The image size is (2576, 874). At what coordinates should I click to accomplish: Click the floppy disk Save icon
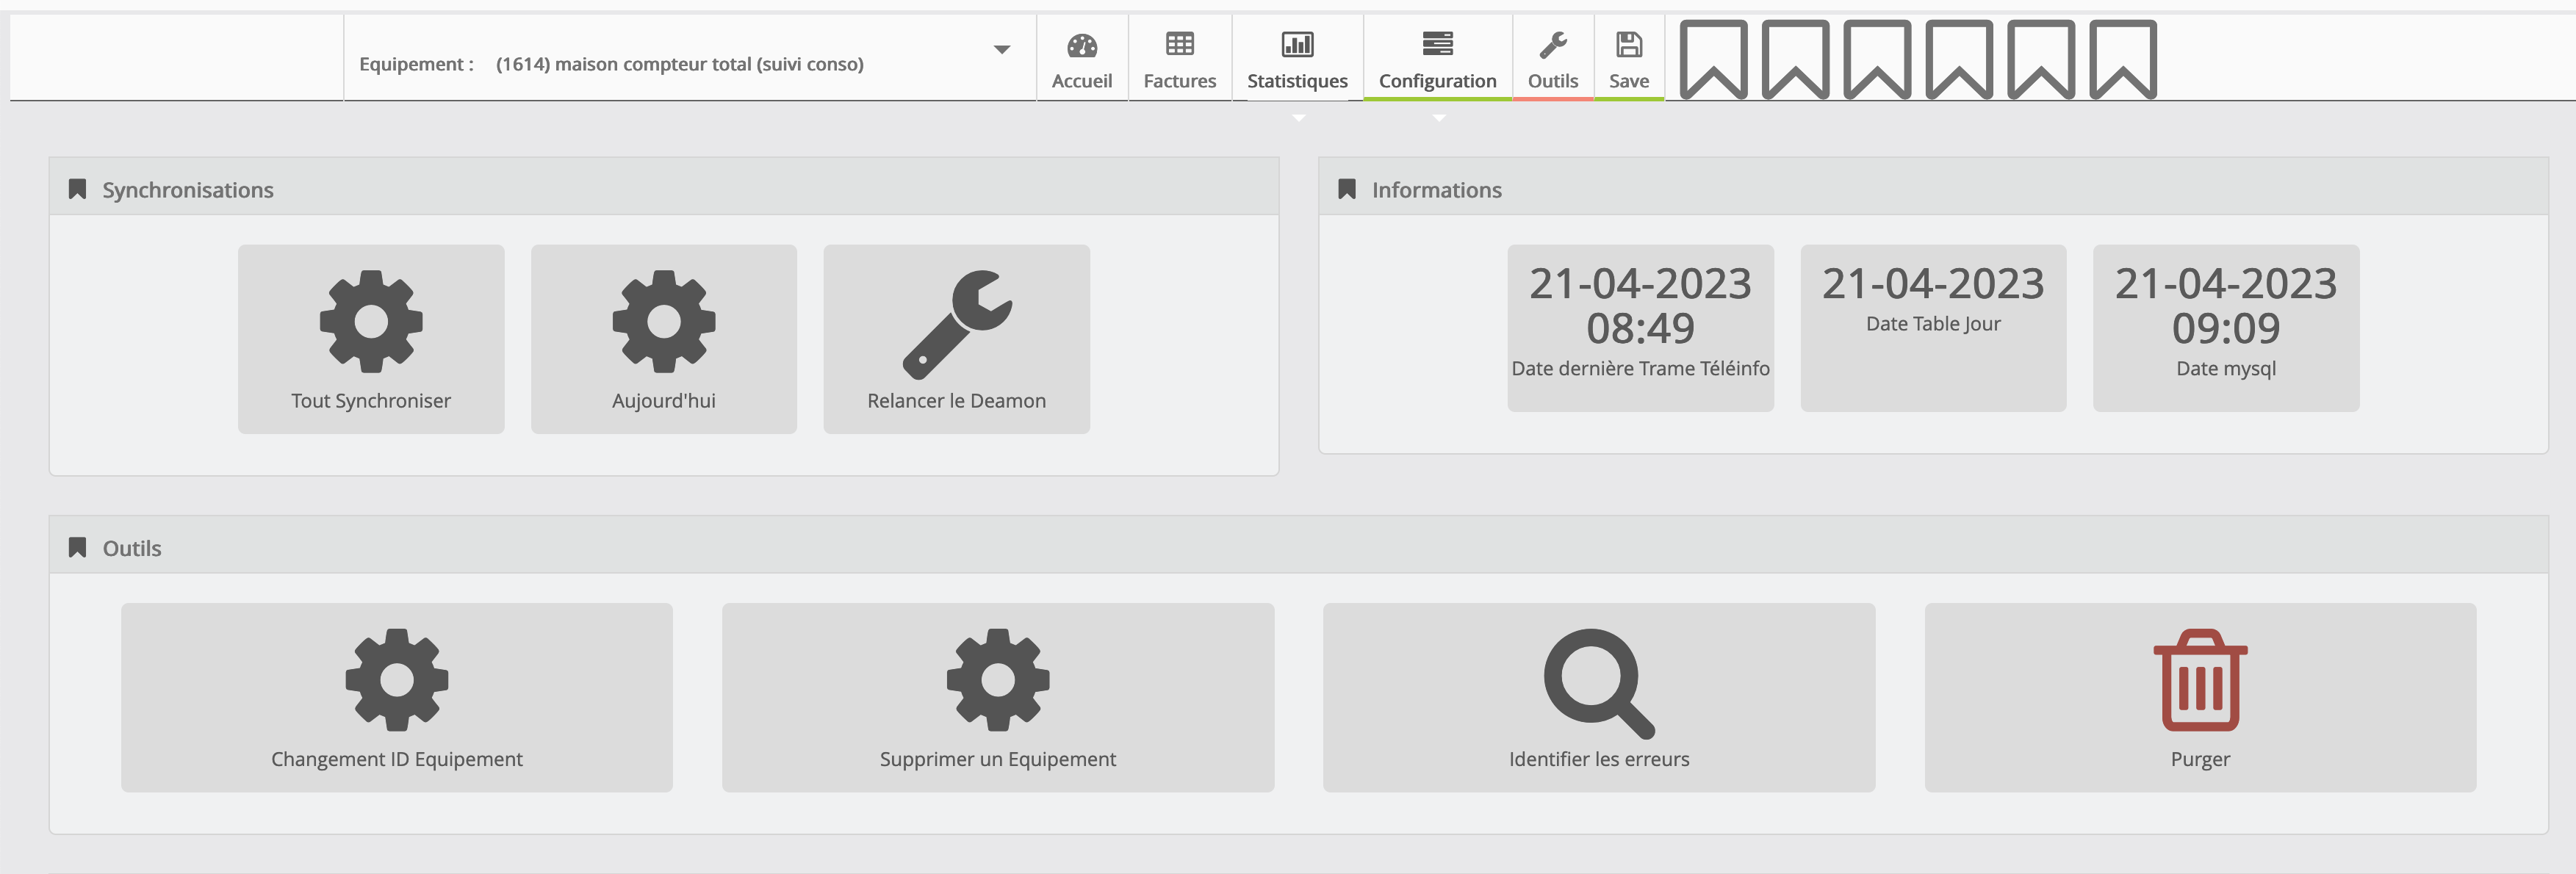coord(1629,44)
